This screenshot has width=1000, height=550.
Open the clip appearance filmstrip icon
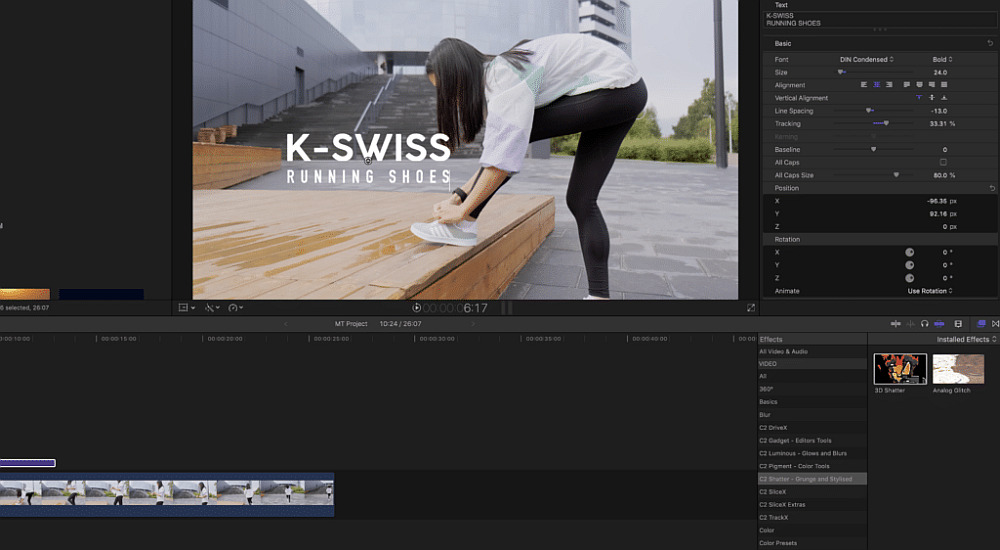point(958,324)
